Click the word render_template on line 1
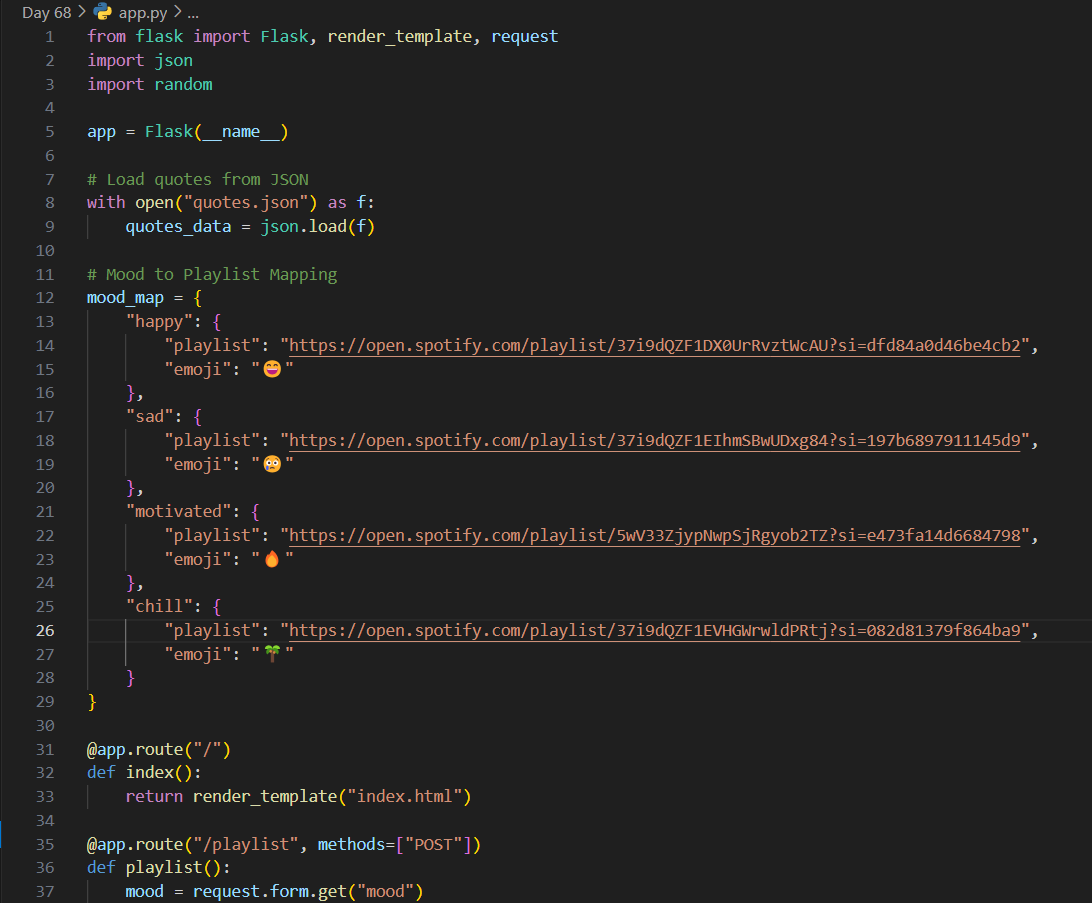Viewport: 1092px width, 903px height. point(400,36)
